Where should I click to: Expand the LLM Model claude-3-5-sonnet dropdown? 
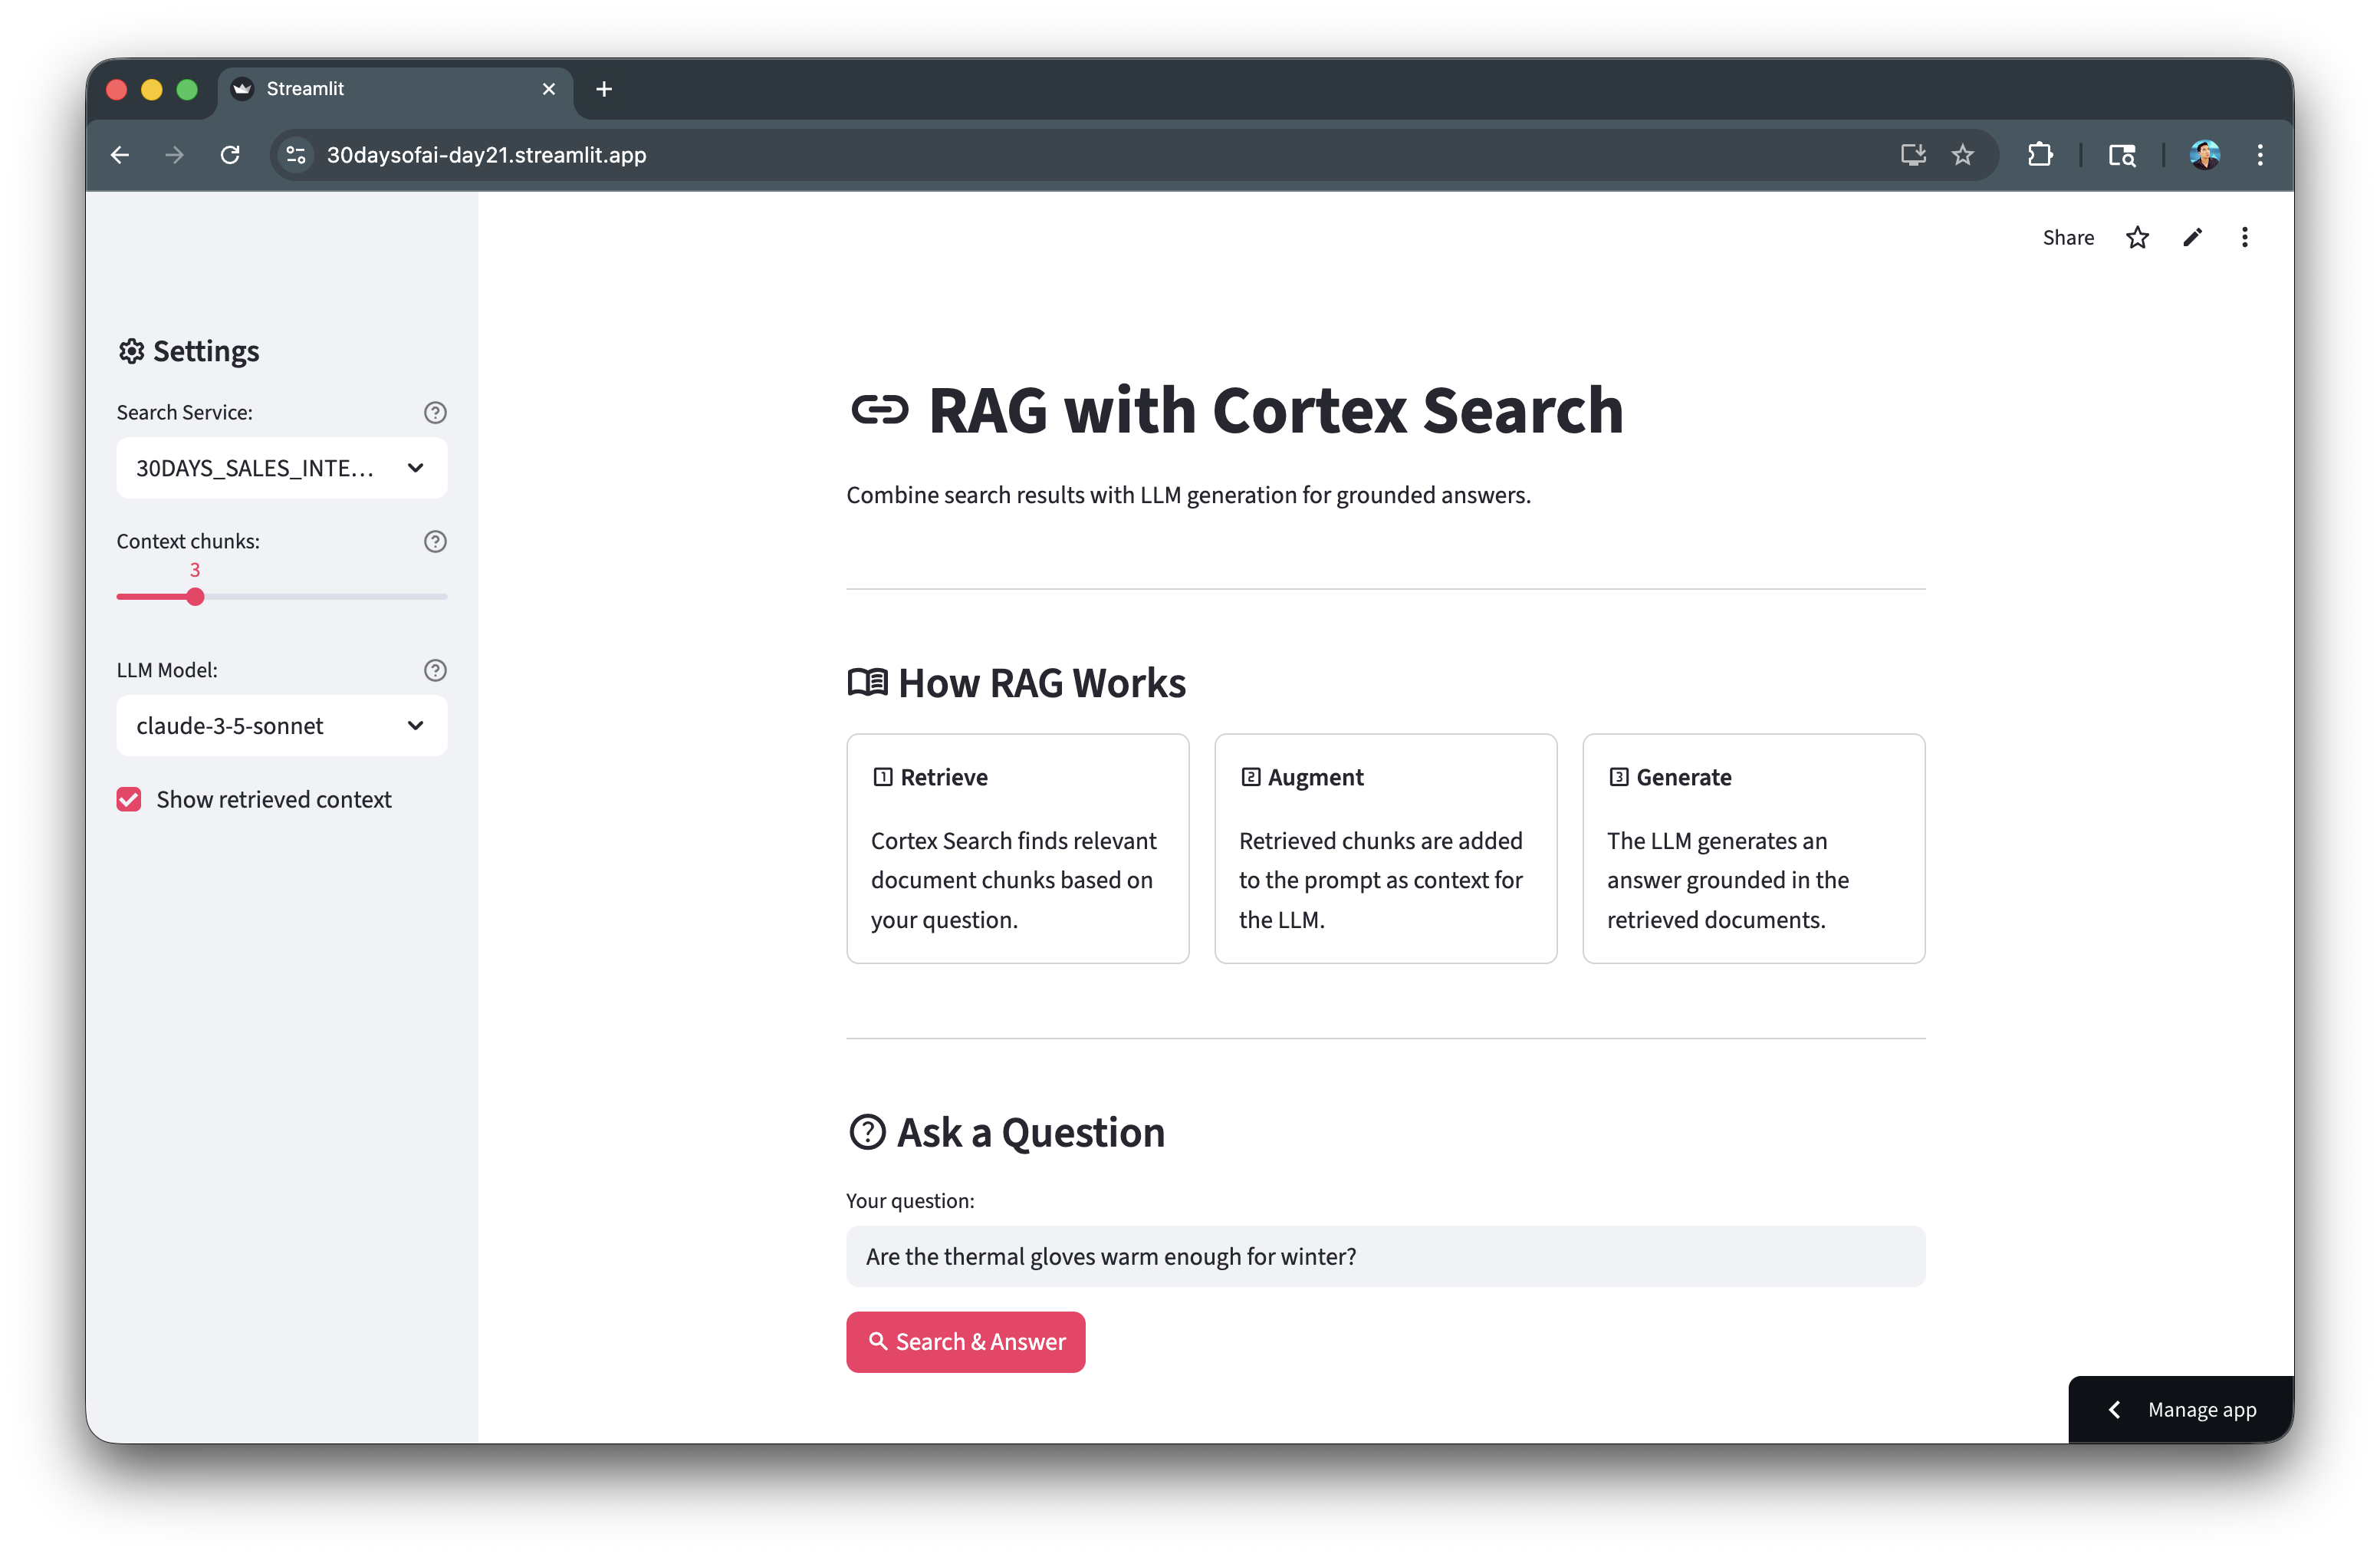click(282, 726)
